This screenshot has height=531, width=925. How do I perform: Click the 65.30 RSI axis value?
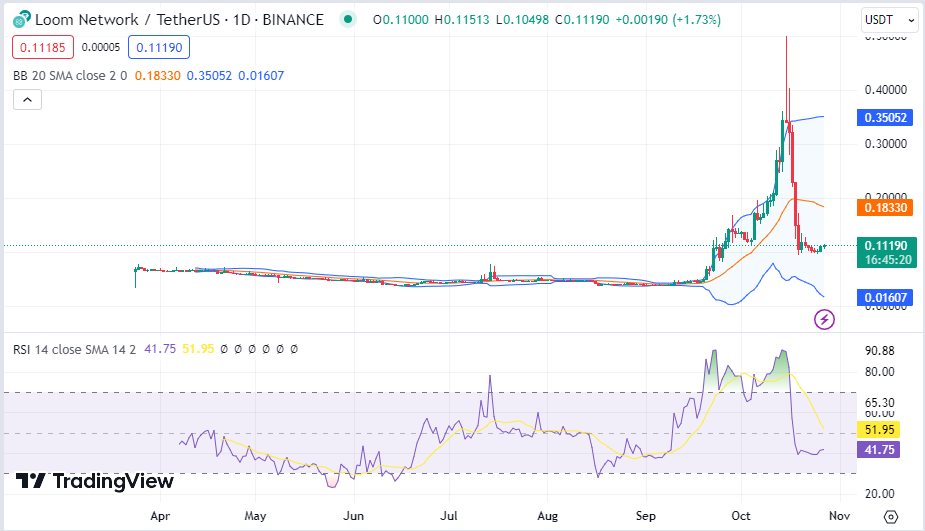click(880, 402)
